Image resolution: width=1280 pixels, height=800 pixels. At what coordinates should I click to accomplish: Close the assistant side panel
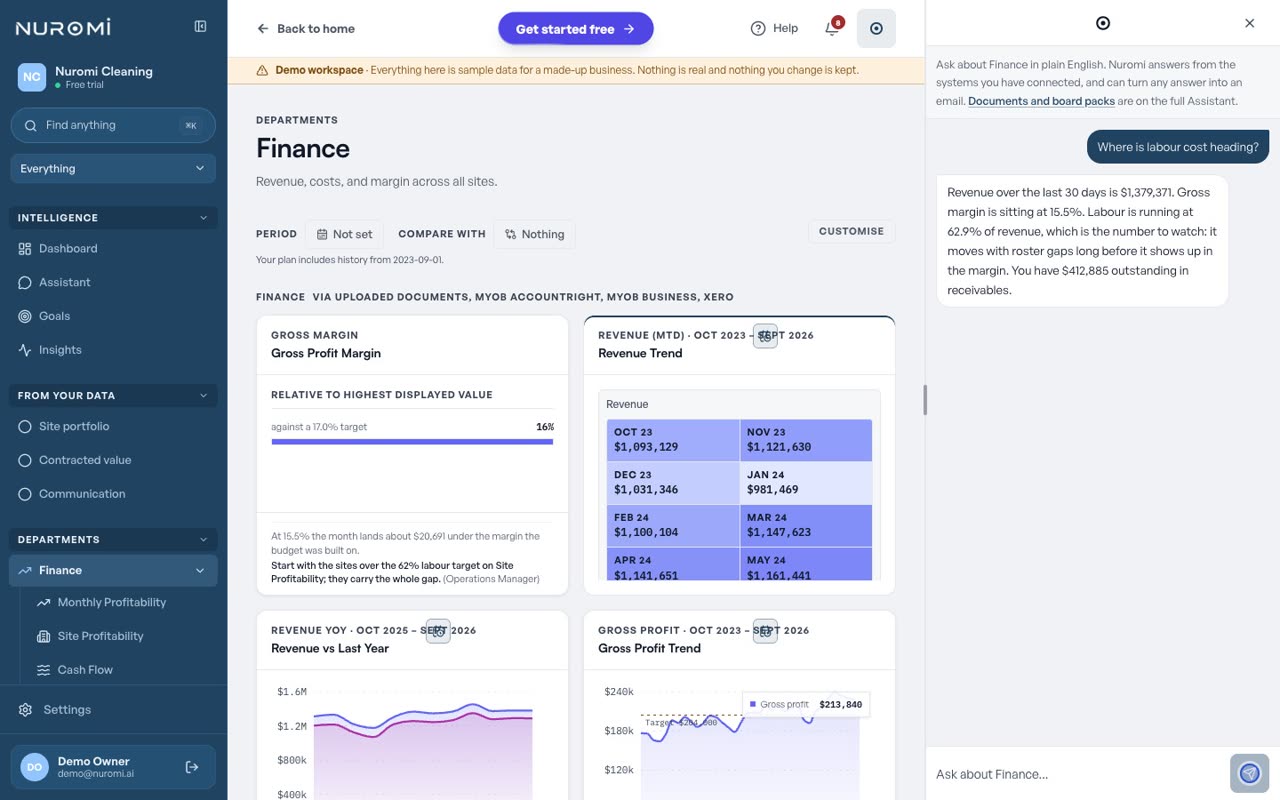(x=1249, y=23)
